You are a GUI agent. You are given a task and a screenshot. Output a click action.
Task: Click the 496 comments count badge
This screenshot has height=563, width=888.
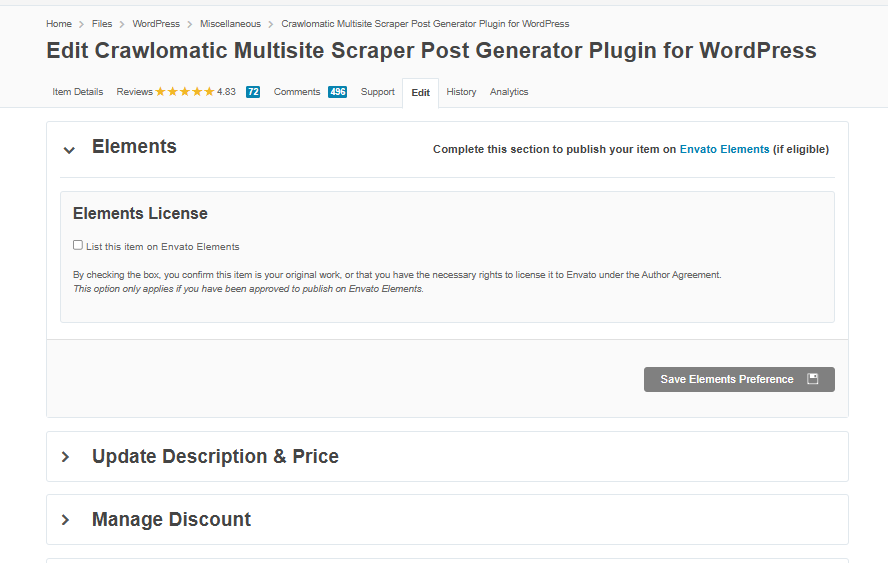(337, 92)
